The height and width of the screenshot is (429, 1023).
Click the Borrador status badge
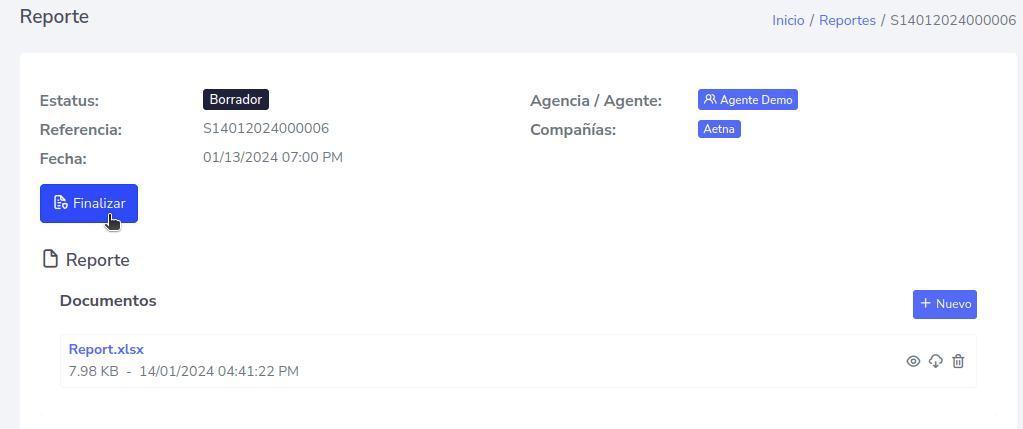[x=236, y=100]
